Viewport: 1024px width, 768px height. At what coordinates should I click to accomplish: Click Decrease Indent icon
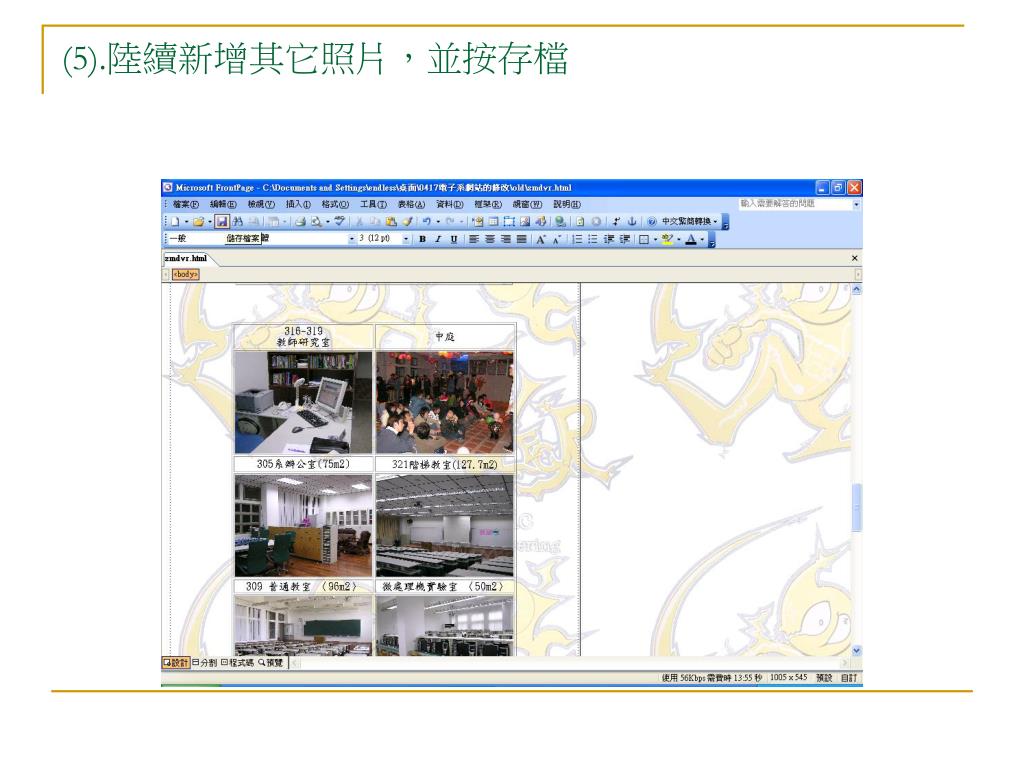click(x=609, y=239)
